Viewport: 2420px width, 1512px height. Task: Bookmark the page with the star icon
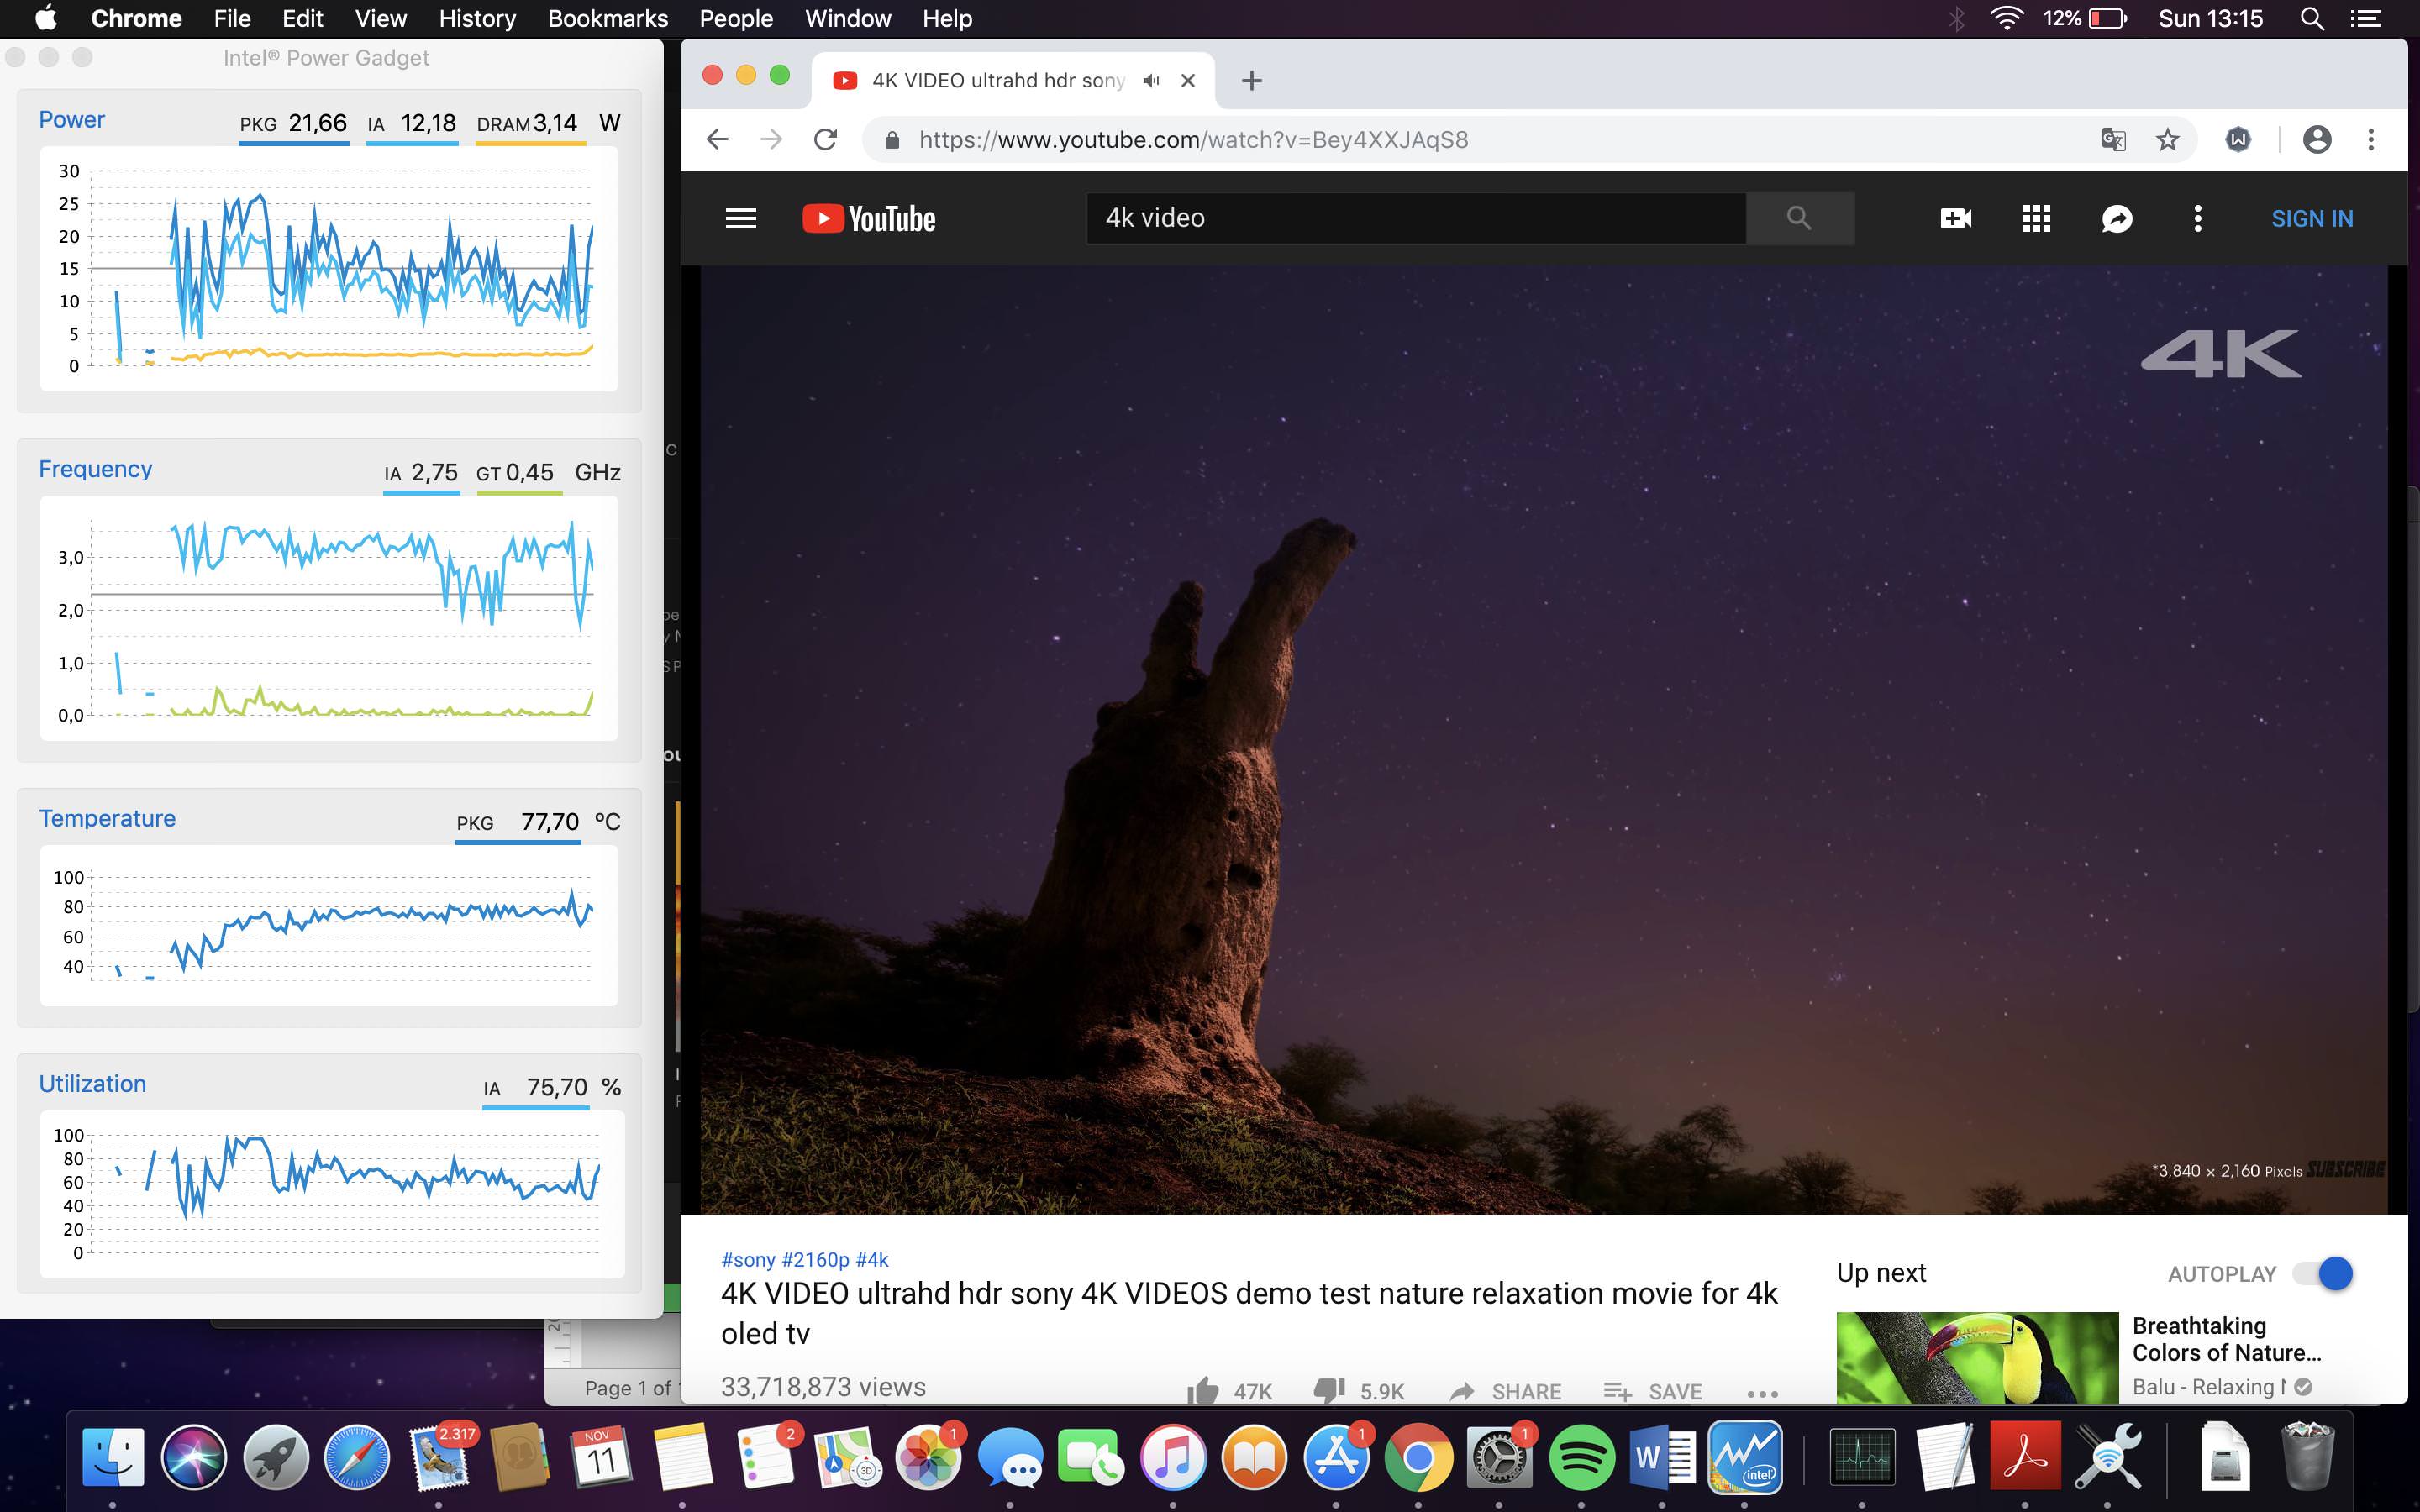tap(2167, 140)
